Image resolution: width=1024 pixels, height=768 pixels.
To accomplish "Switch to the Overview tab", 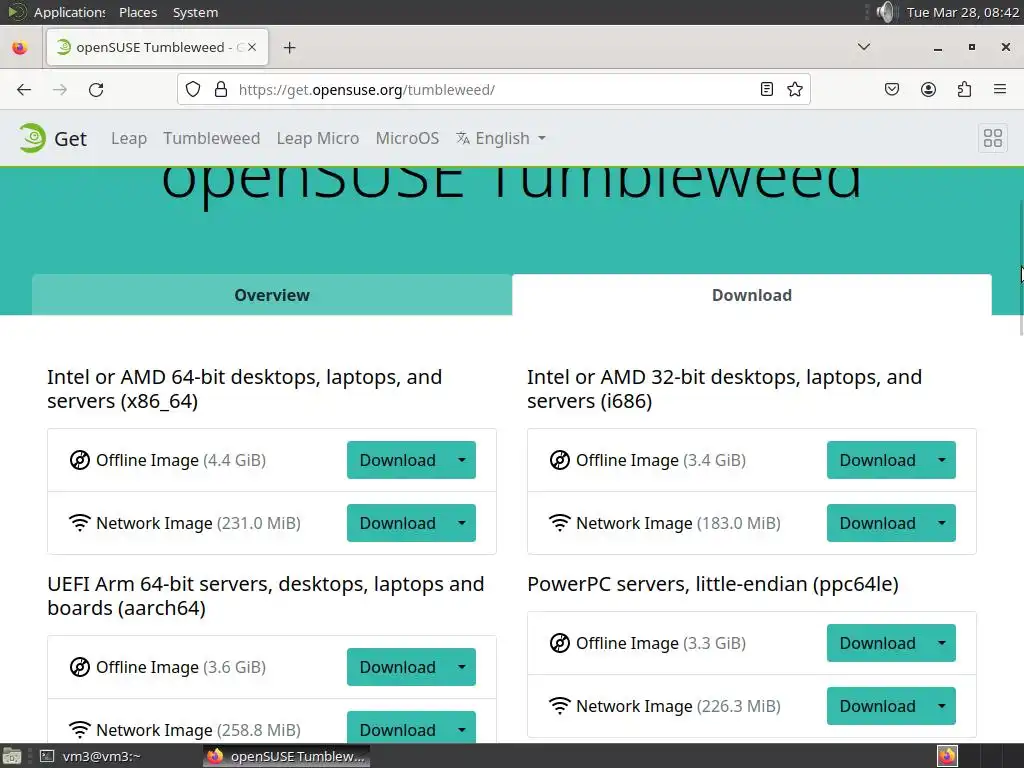I will [x=272, y=295].
